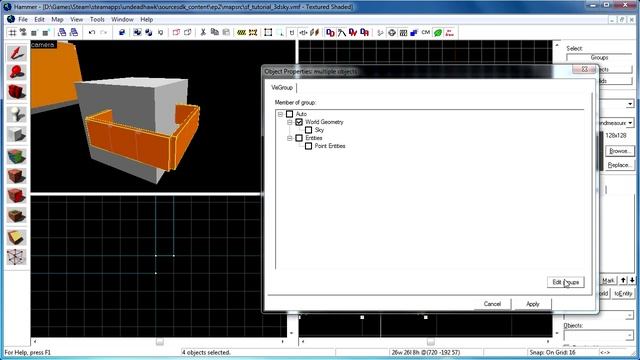
Task: Click the red 'dis free' toolbar icon
Action: [450, 33]
